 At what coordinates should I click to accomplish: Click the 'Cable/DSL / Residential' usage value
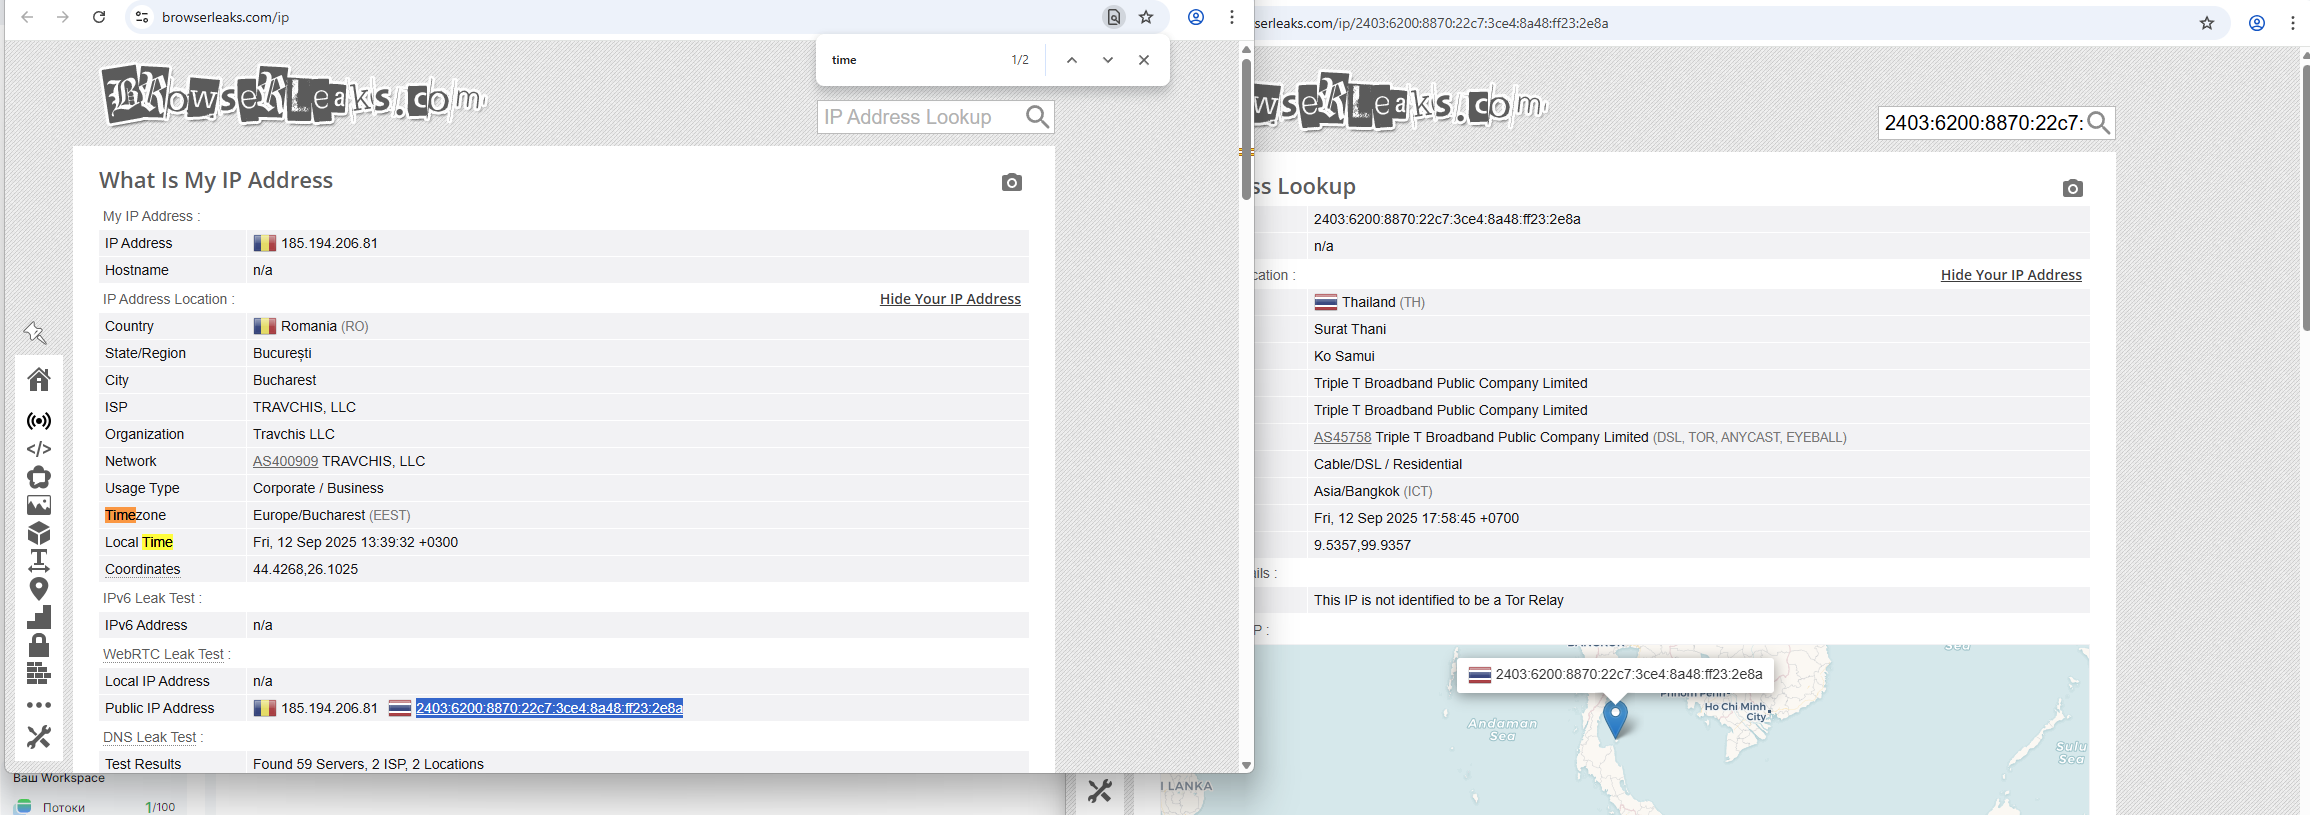1388,464
